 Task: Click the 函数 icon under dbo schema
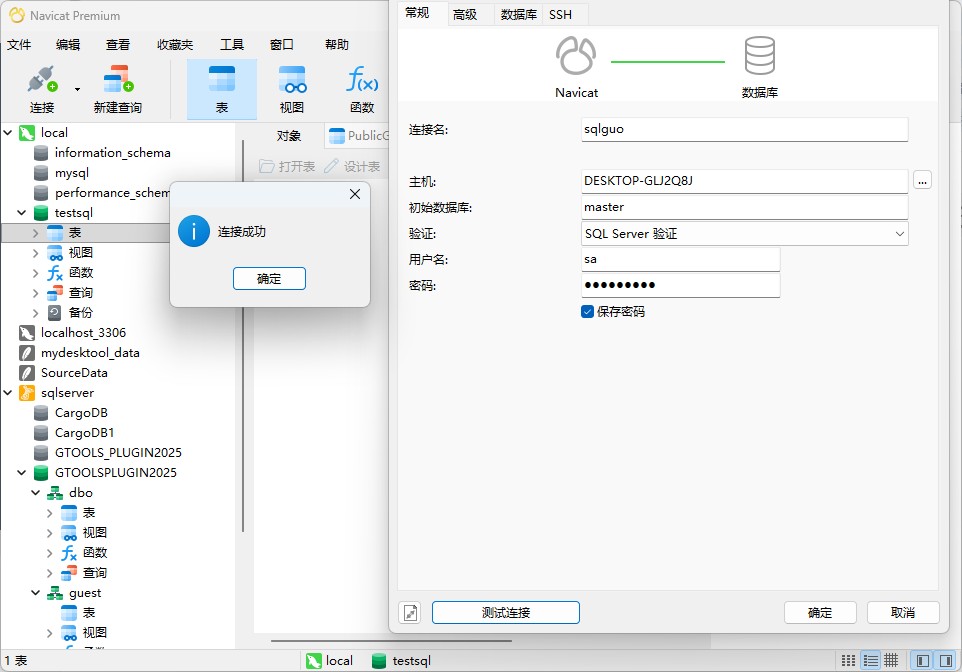(x=69, y=552)
